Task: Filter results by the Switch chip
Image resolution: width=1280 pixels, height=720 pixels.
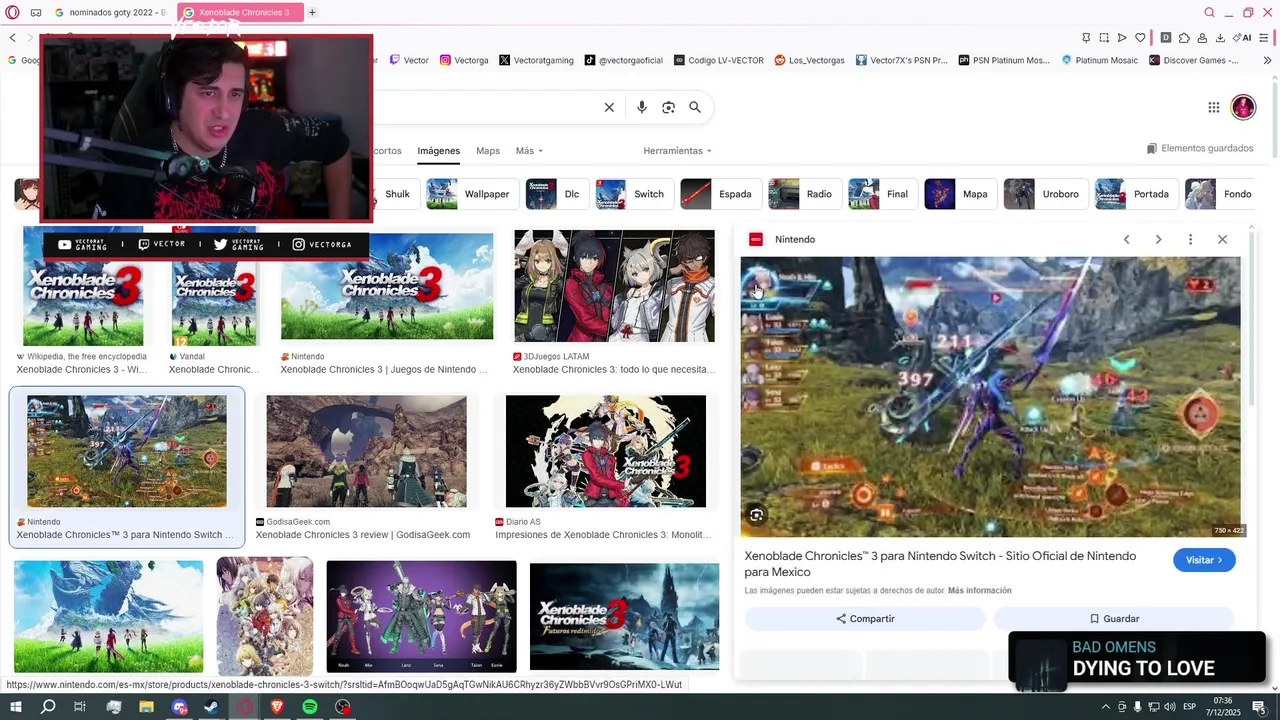Action: pyautogui.click(x=633, y=194)
